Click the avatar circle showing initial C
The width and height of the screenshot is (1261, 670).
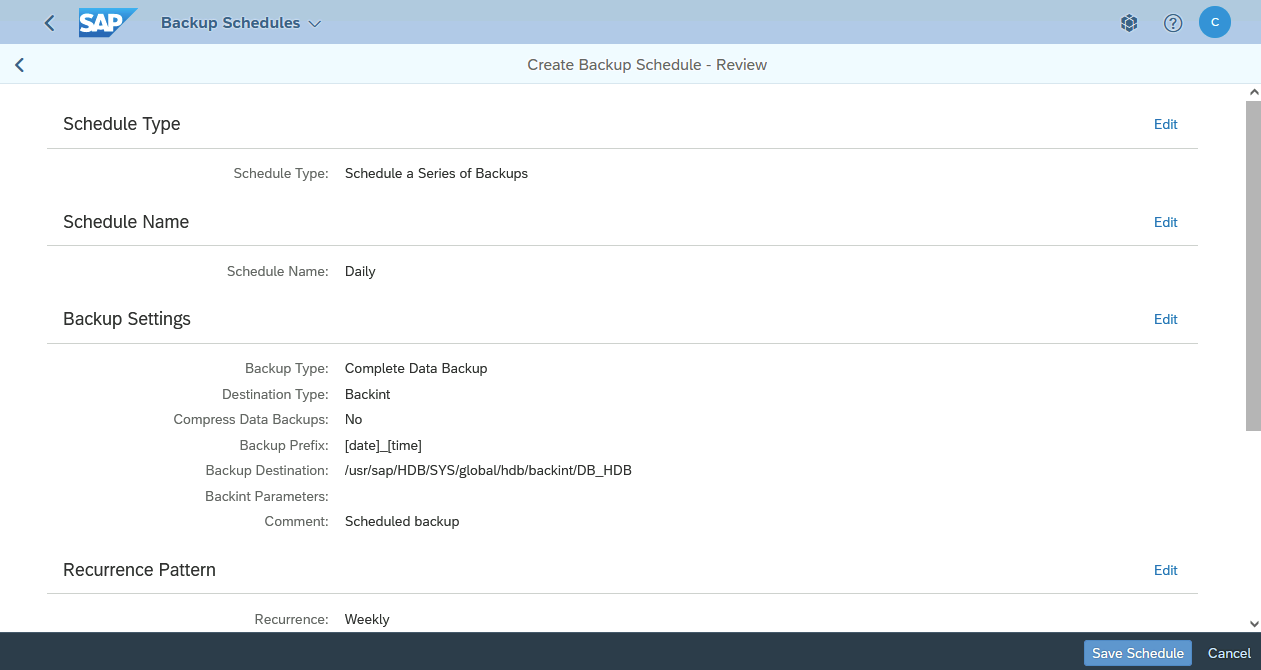pyautogui.click(x=1214, y=22)
